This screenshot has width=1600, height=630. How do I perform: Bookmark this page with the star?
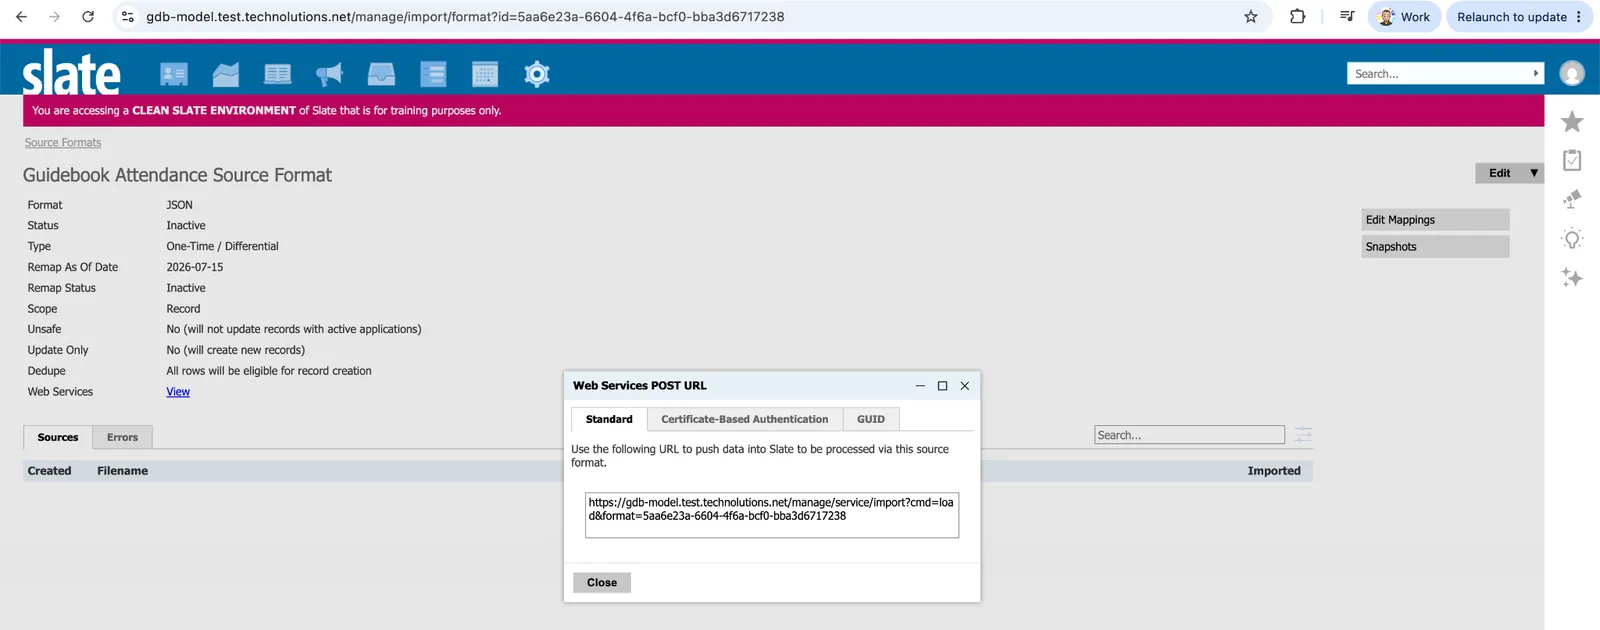point(1250,17)
